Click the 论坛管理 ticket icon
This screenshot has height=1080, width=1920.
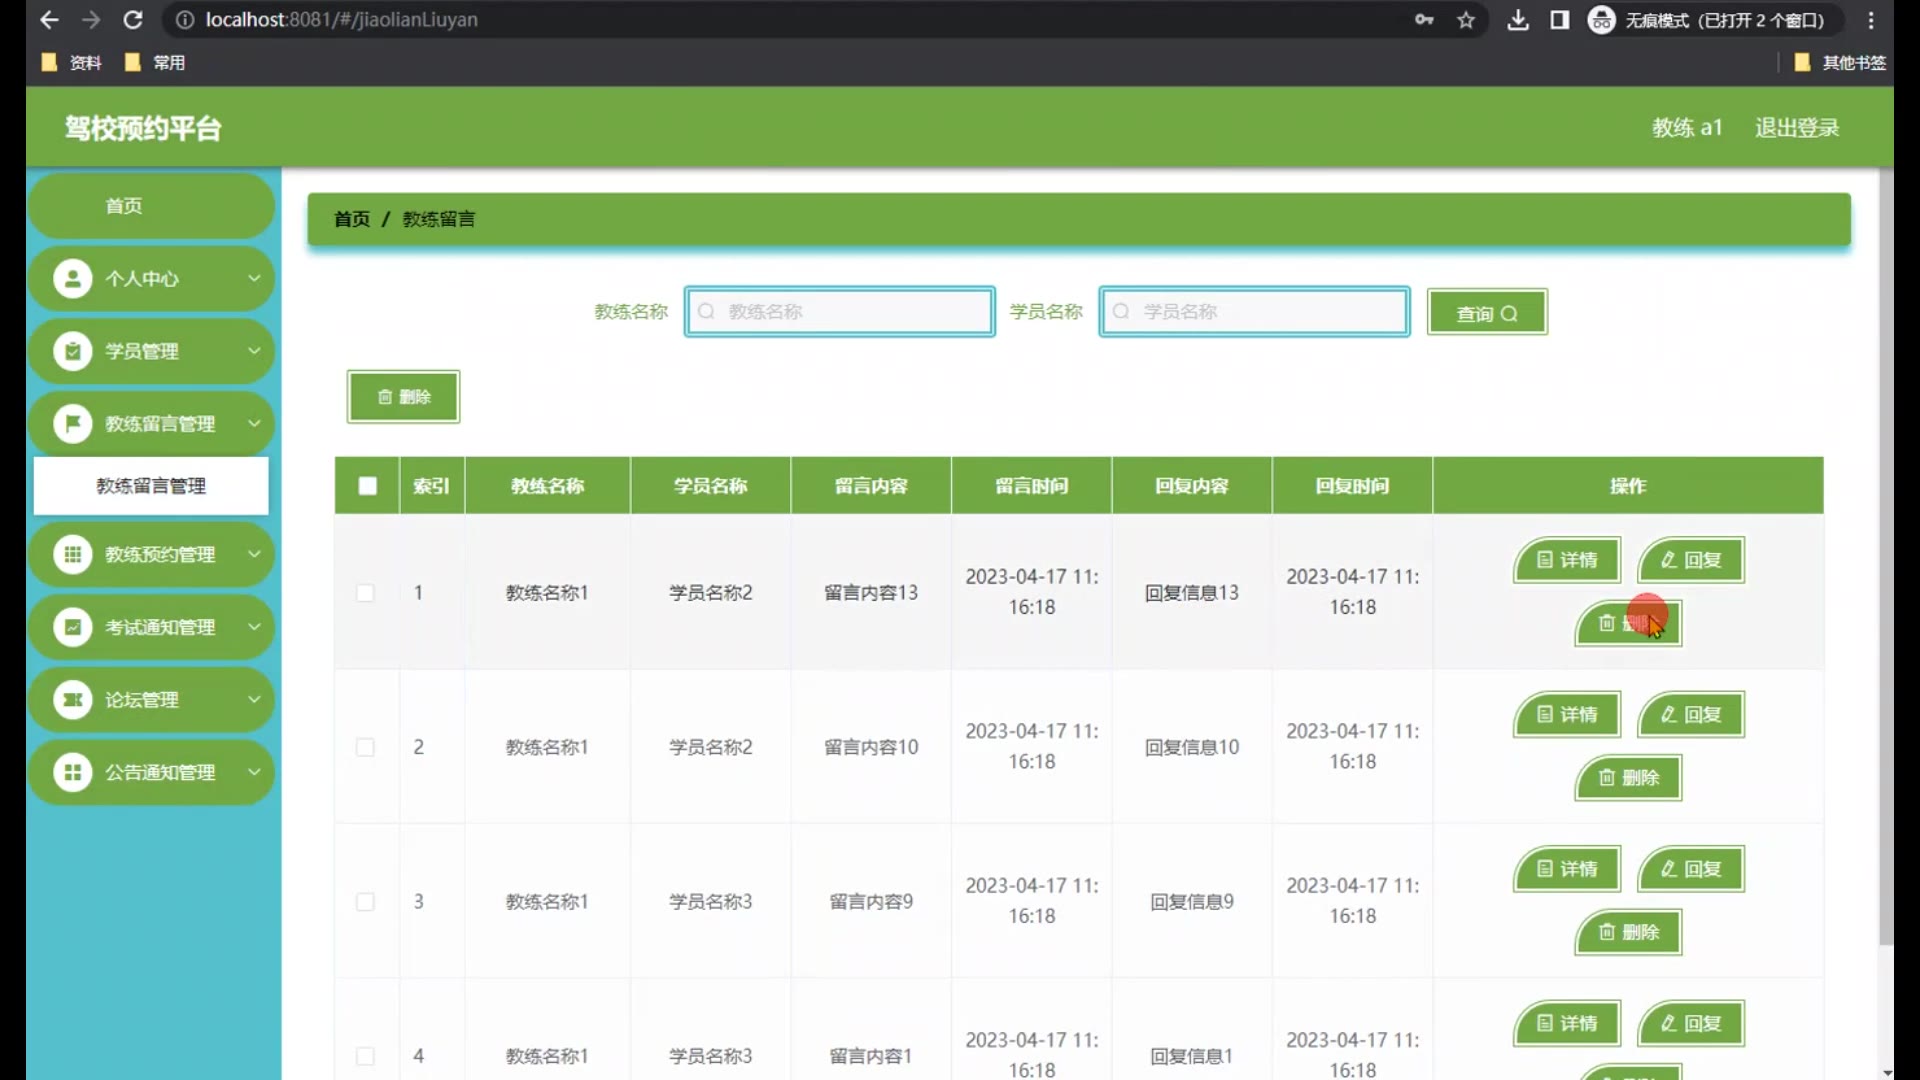pyautogui.click(x=72, y=700)
